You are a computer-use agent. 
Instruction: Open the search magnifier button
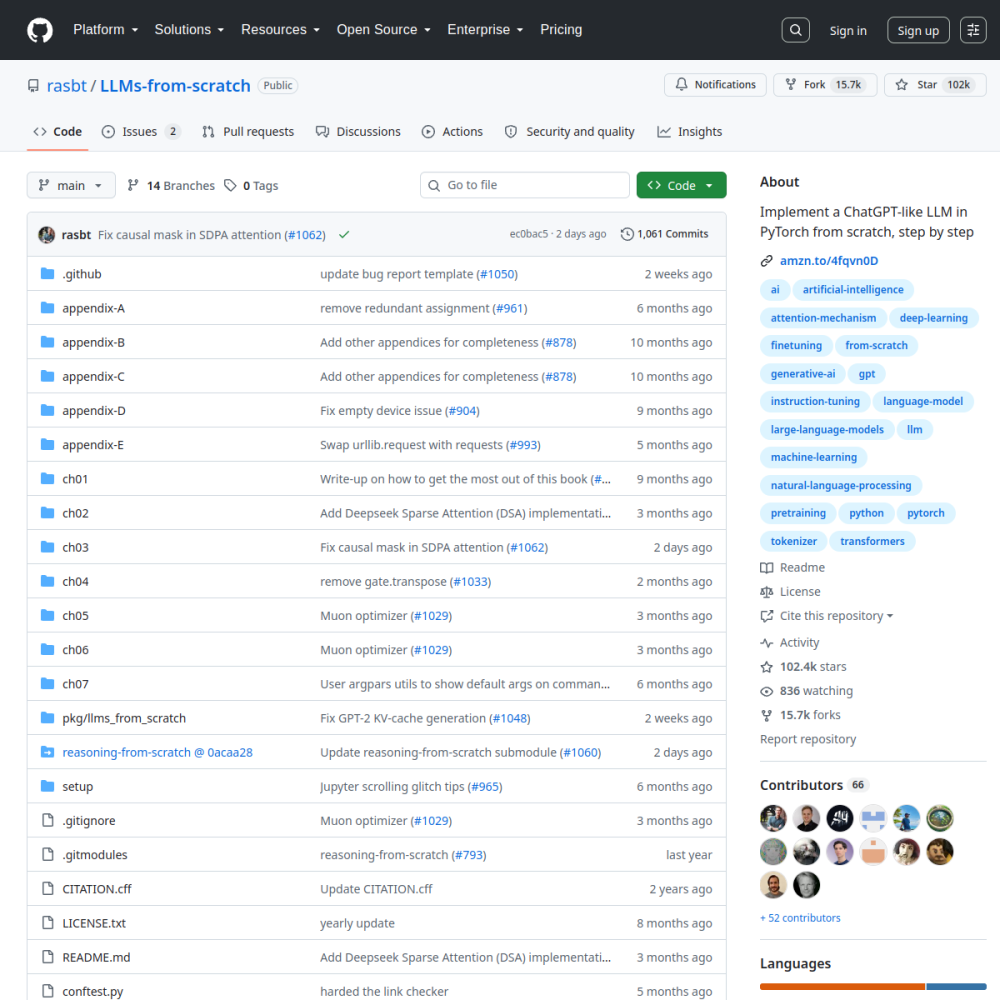click(x=795, y=30)
